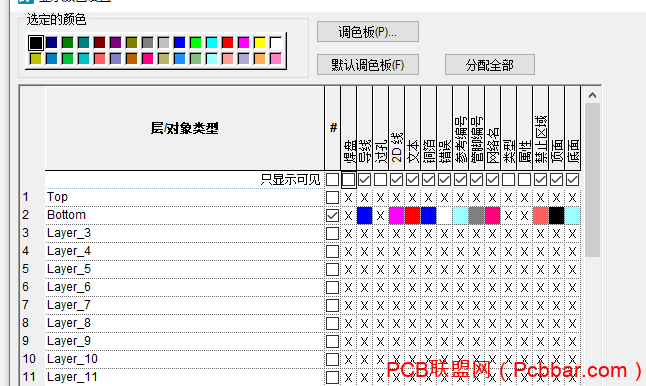Check 只显示可见 checkbox under 过孔 column

(x=380, y=180)
